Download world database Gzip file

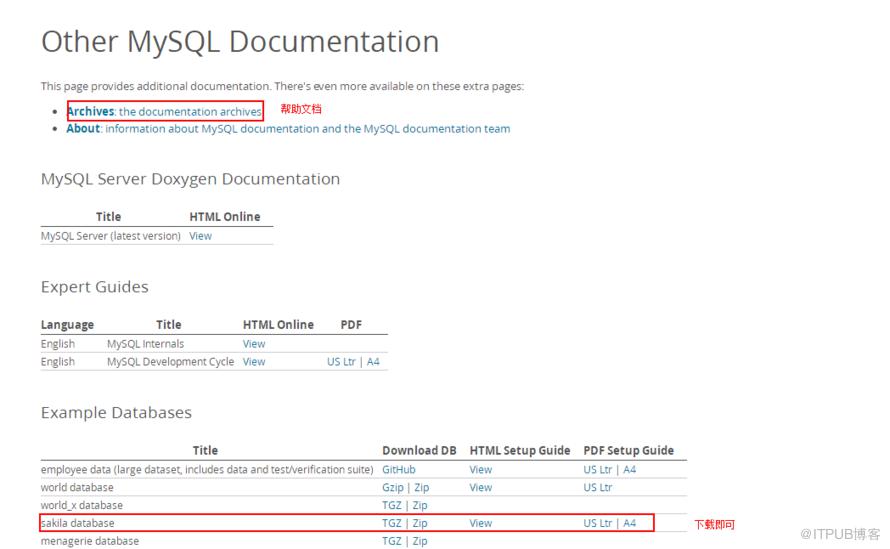point(393,488)
